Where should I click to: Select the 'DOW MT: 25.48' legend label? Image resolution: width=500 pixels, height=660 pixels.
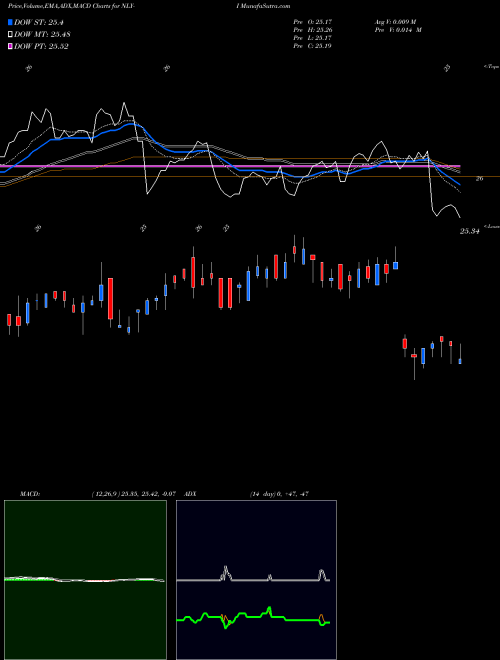point(42,34)
